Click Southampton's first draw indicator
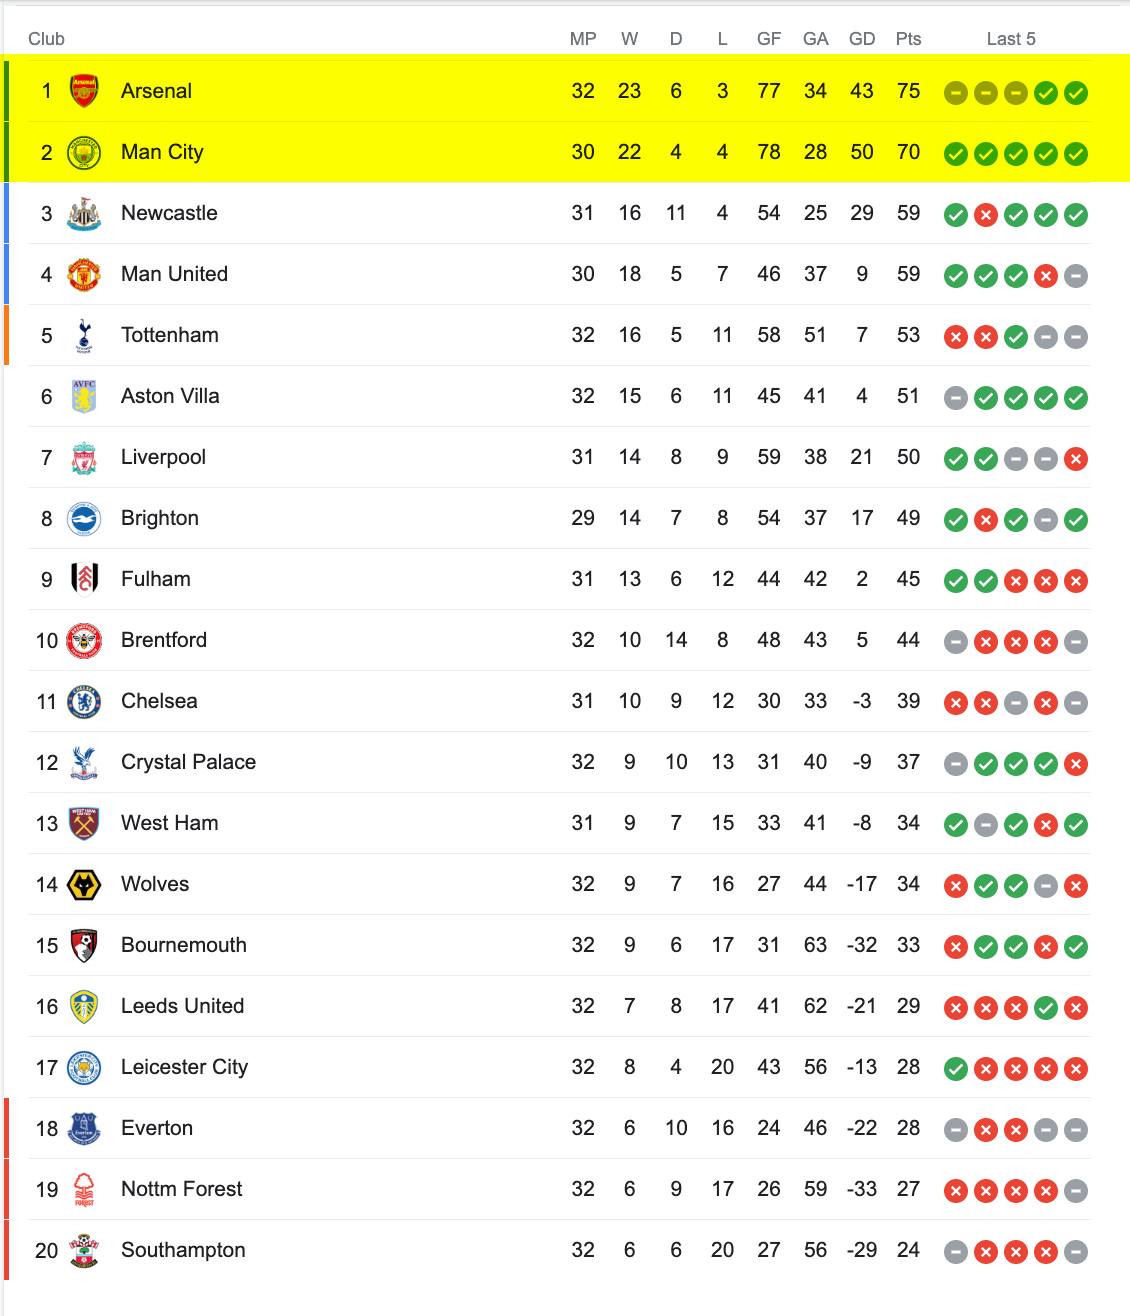 point(956,1252)
